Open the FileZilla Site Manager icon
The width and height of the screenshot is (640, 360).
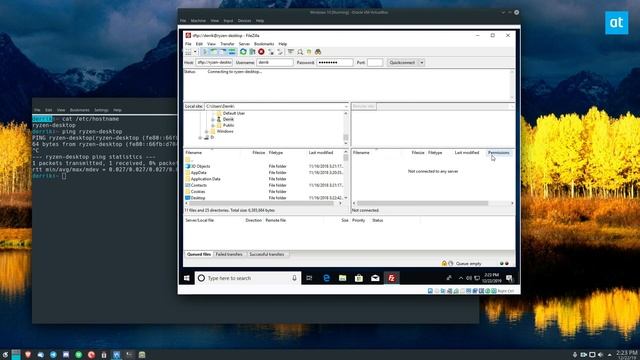[x=188, y=52]
